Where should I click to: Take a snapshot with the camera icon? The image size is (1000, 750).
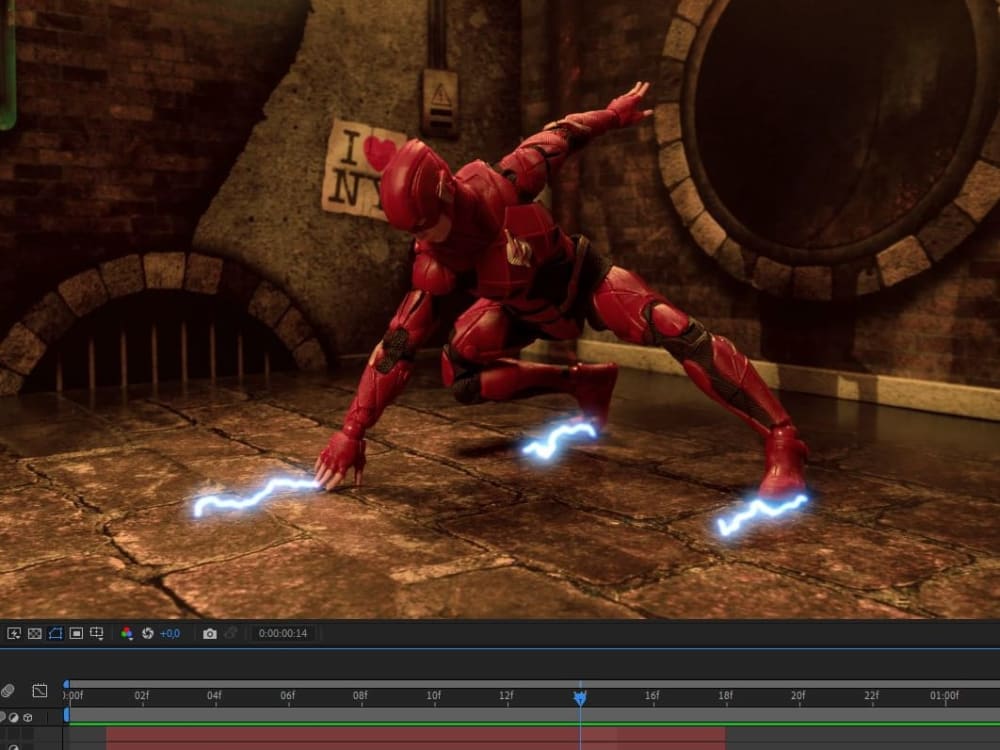click(x=210, y=633)
